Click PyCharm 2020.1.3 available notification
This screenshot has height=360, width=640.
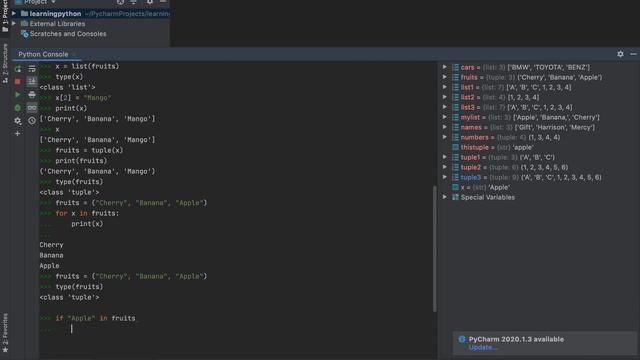point(516,339)
